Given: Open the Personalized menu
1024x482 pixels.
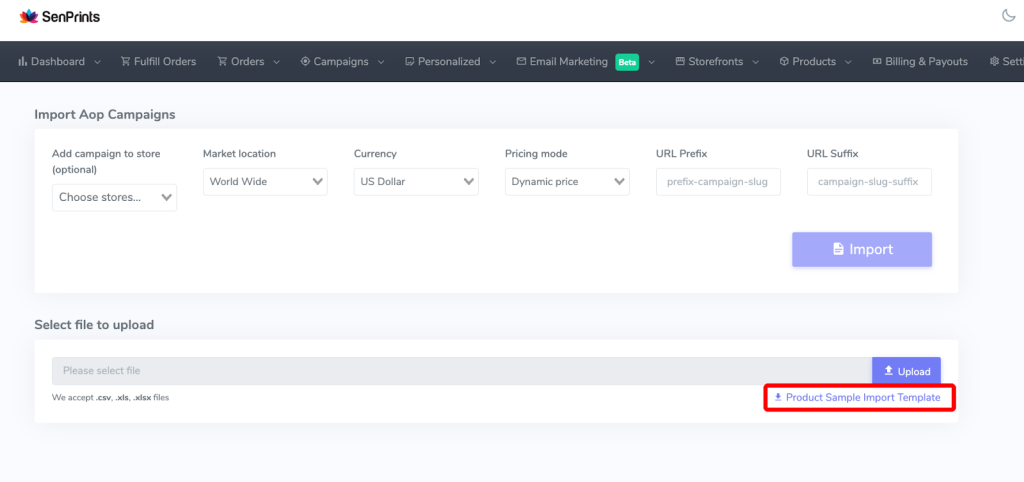Looking at the screenshot, I should [451, 61].
